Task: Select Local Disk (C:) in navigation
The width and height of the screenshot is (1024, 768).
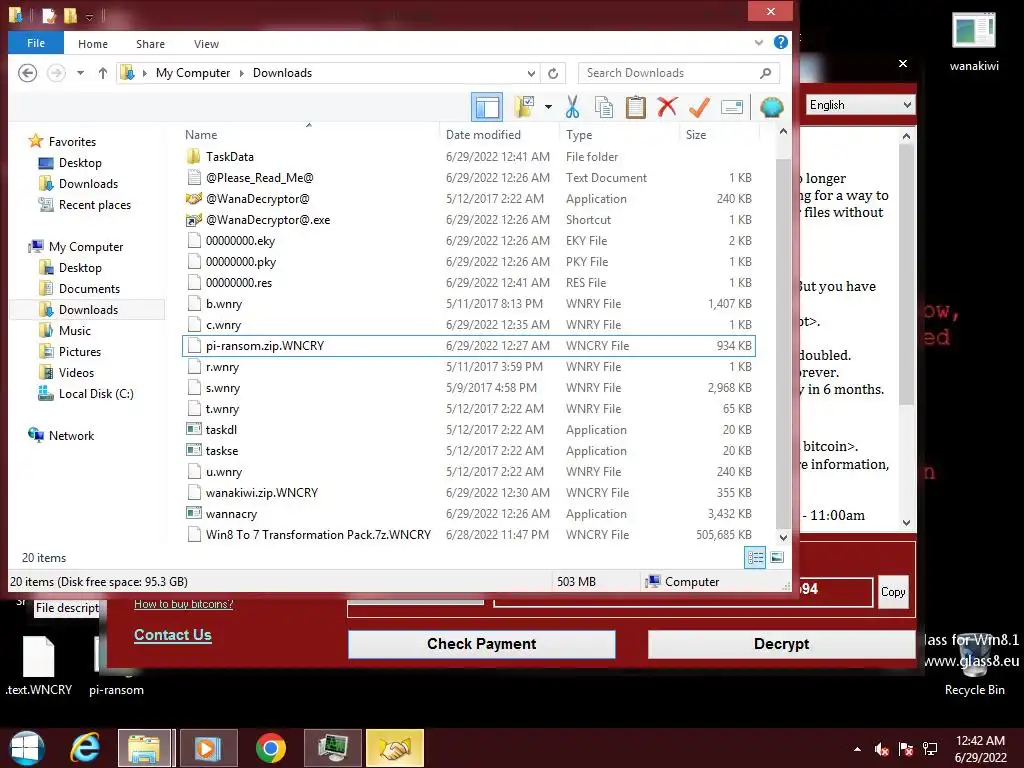Action: (96, 394)
